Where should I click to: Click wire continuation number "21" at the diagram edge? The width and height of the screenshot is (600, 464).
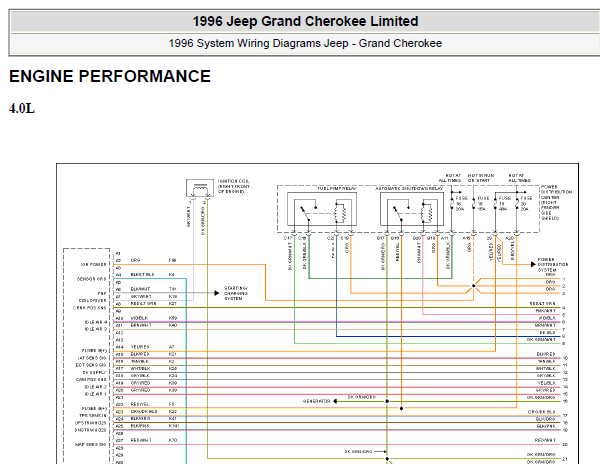(x=565, y=459)
